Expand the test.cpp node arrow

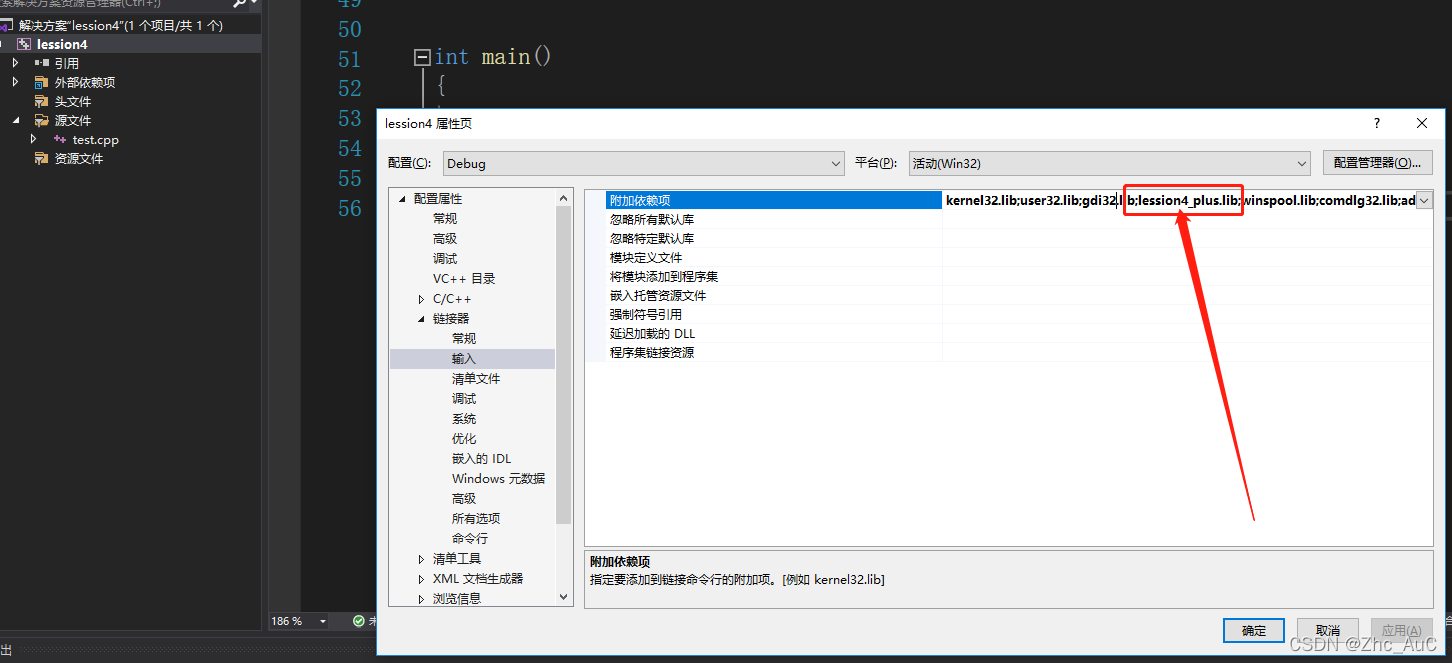[x=34, y=139]
